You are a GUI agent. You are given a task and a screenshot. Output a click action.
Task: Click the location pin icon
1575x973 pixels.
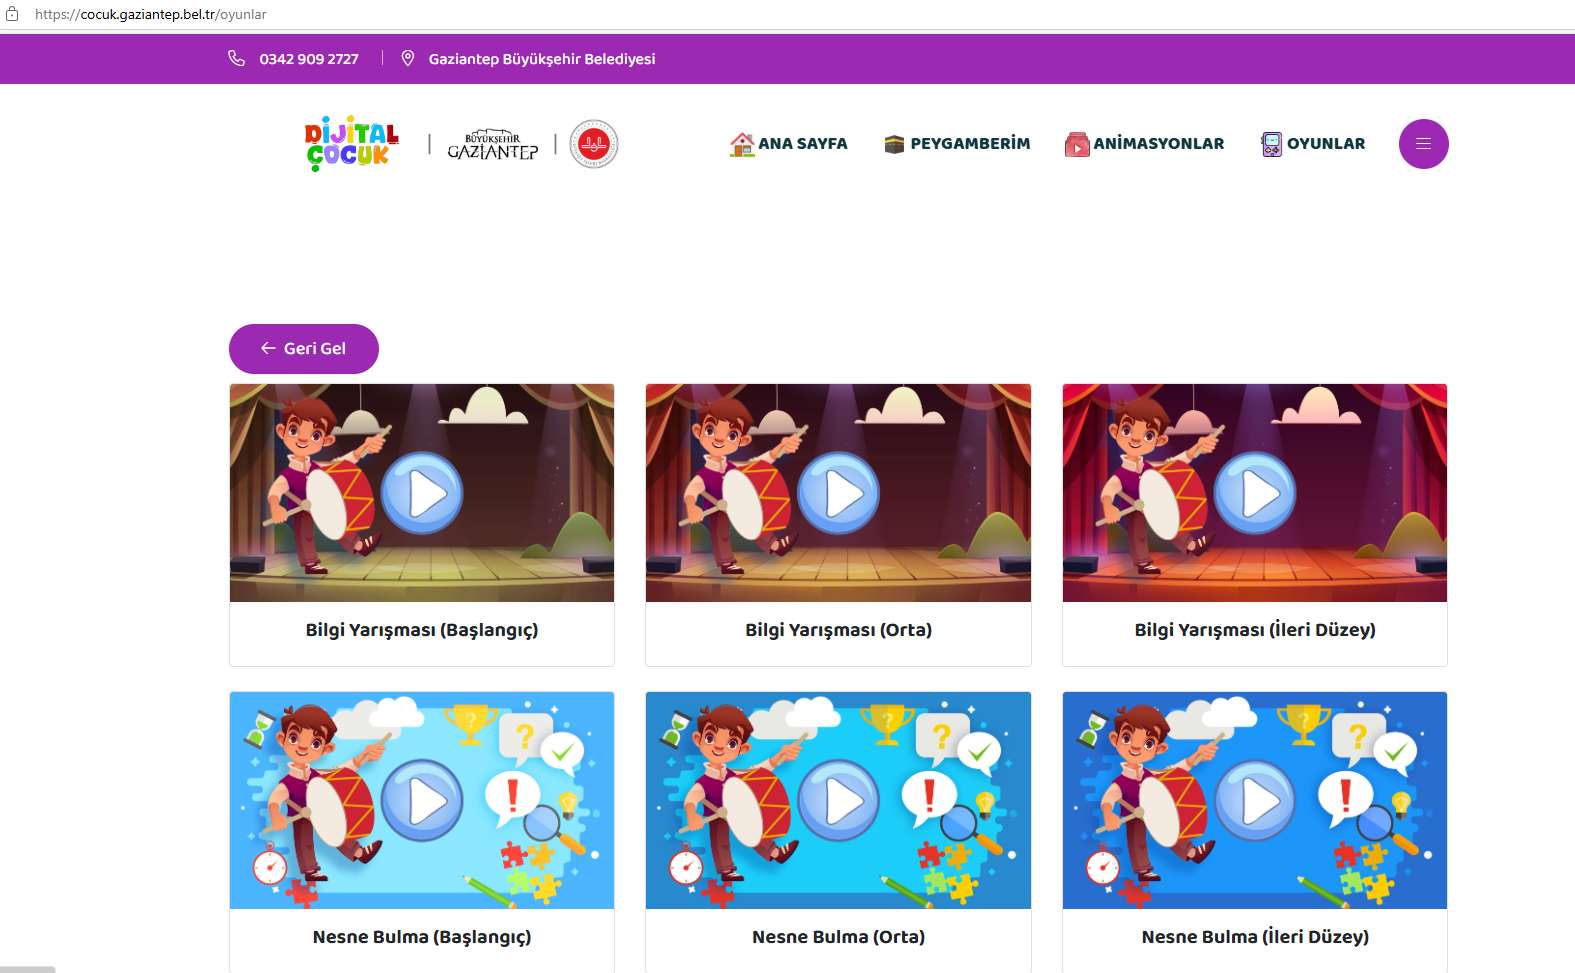coord(408,58)
